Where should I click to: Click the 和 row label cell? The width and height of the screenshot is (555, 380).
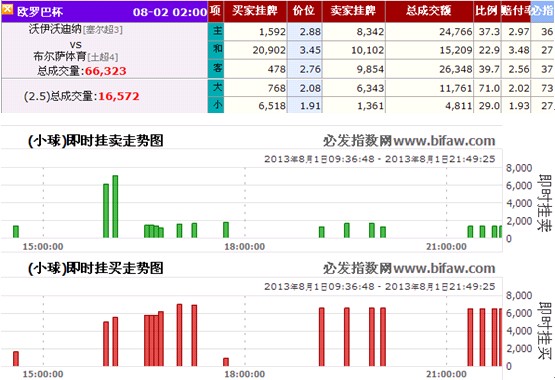click(x=216, y=50)
